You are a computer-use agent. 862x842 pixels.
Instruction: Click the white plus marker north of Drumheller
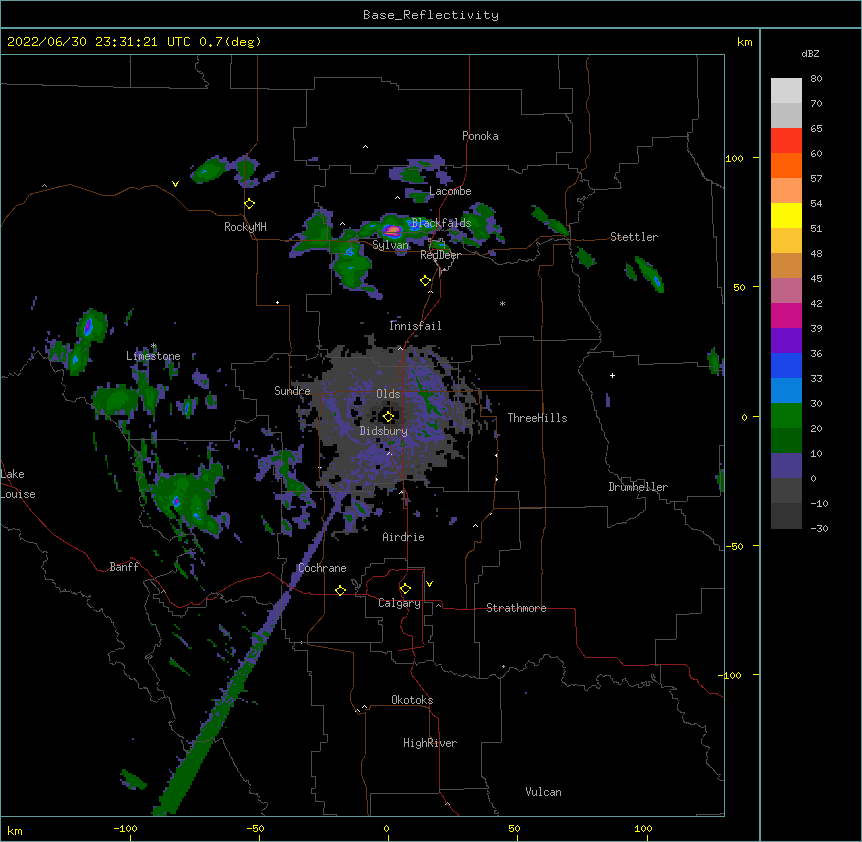[612, 375]
